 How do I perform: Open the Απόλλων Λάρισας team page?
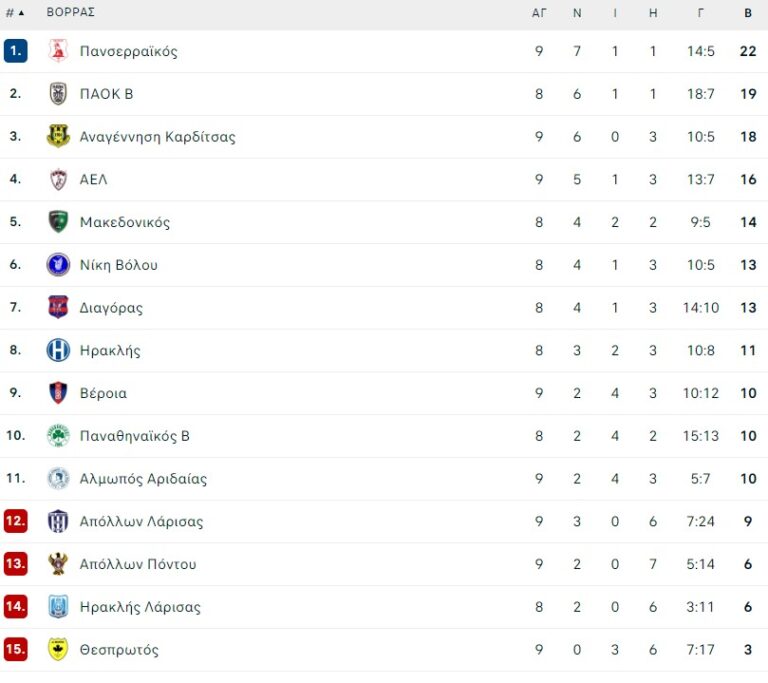(141, 522)
